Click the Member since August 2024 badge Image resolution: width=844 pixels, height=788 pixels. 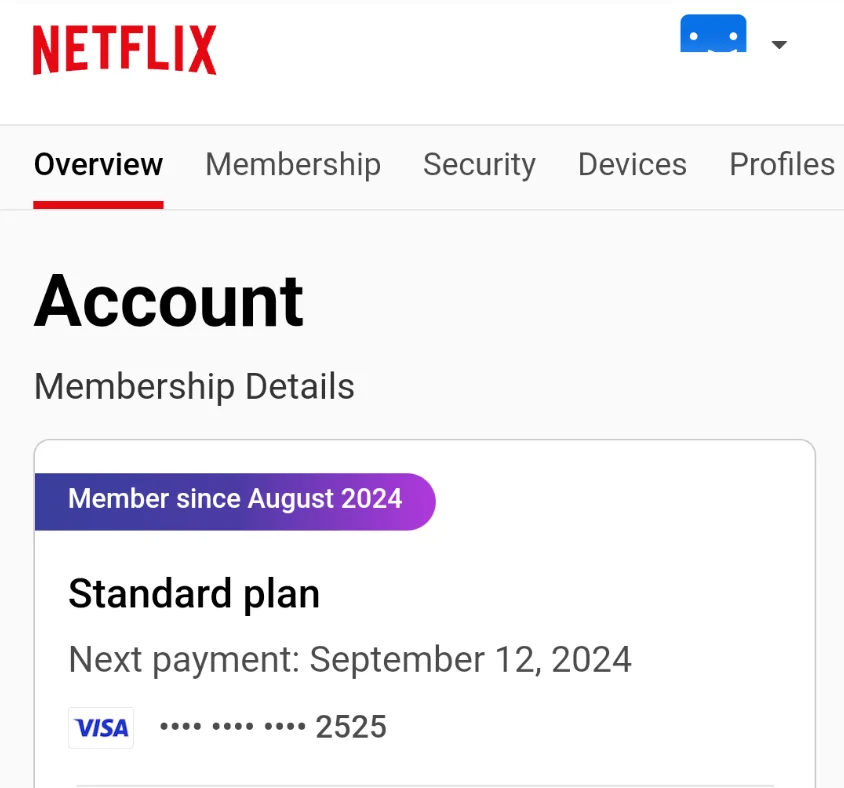click(x=235, y=502)
